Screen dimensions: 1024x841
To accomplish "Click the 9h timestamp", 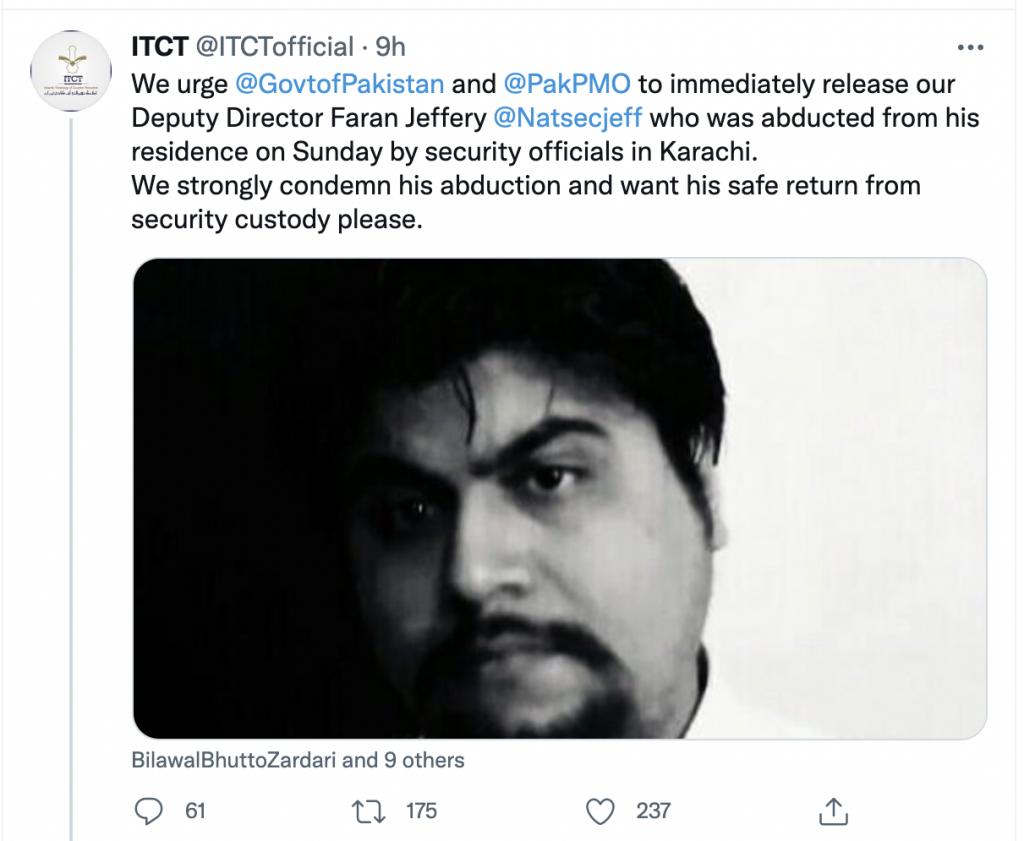I will click(390, 47).
